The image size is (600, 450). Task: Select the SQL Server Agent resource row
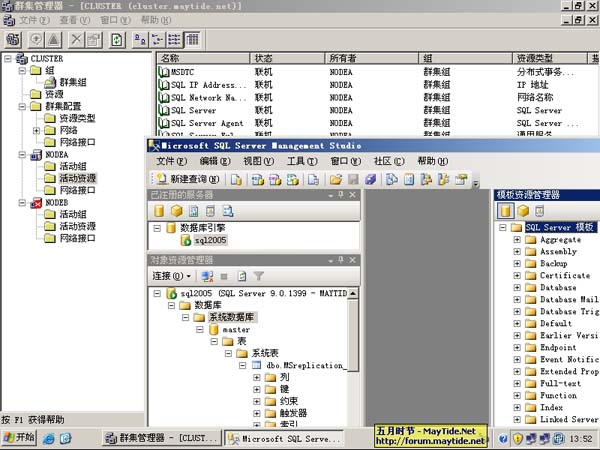click(205, 123)
